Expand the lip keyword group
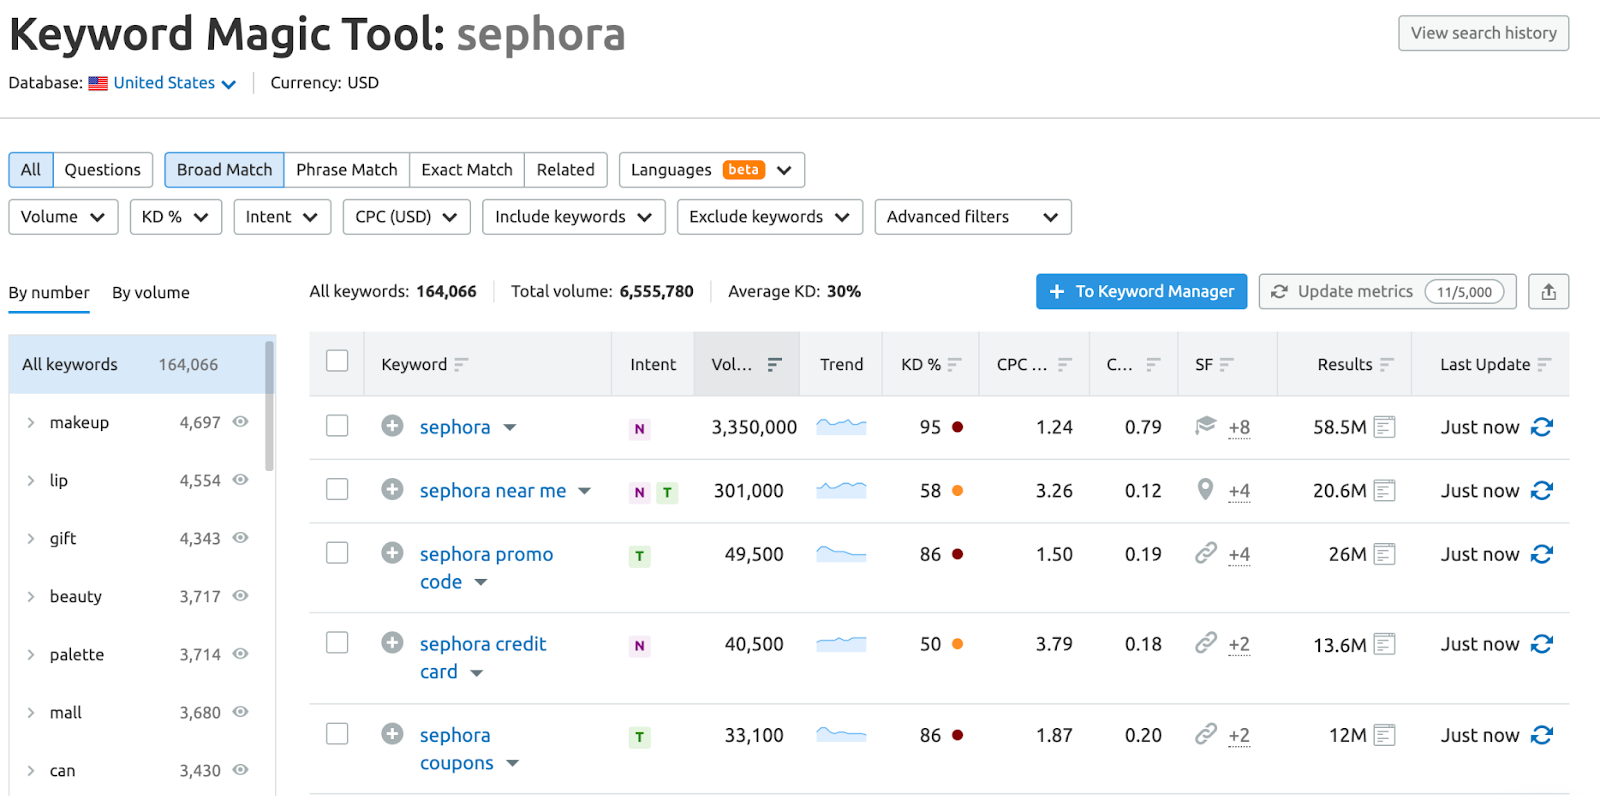 pos(31,481)
